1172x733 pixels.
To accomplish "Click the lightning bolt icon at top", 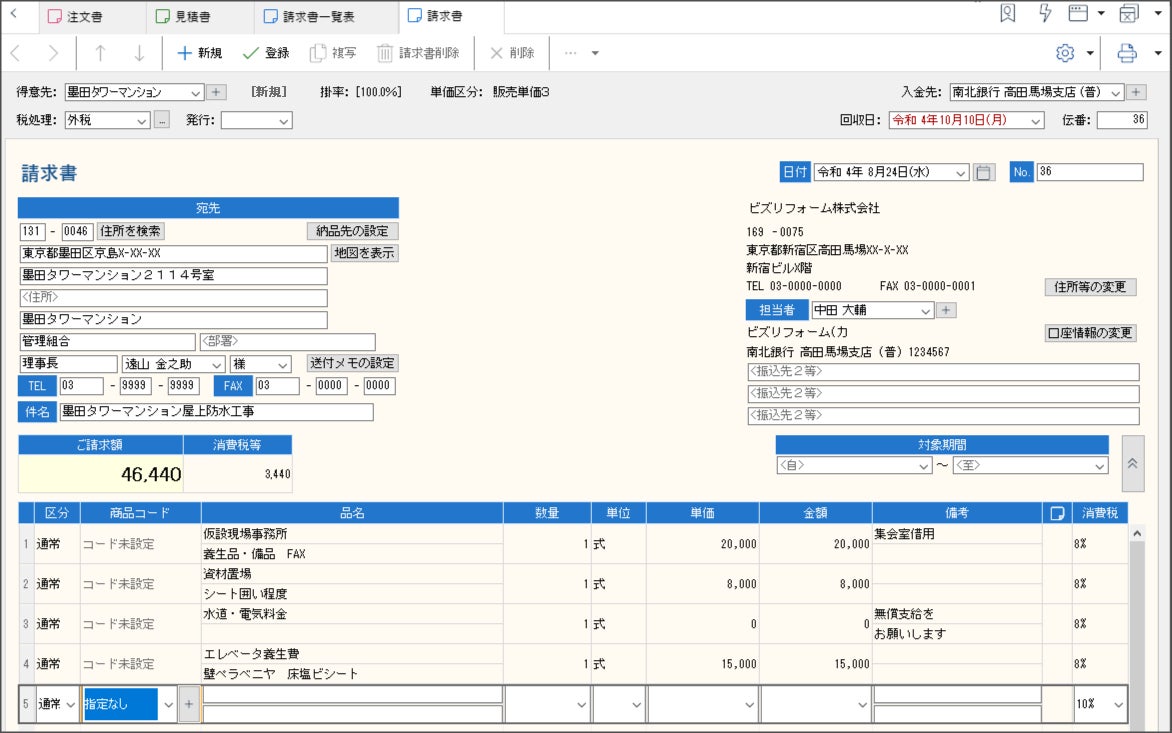I will pyautogui.click(x=1046, y=13).
